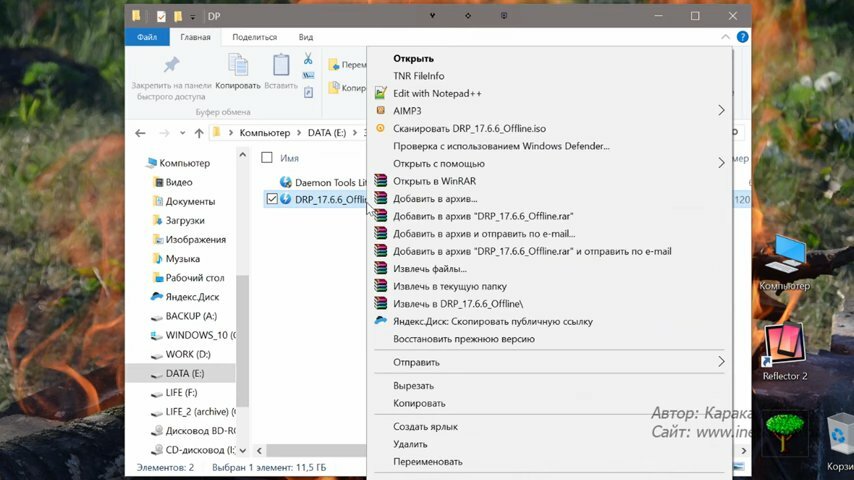Click the WinRAR icon beside Добавить в архив...
The width and height of the screenshot is (854, 480).
381,198
